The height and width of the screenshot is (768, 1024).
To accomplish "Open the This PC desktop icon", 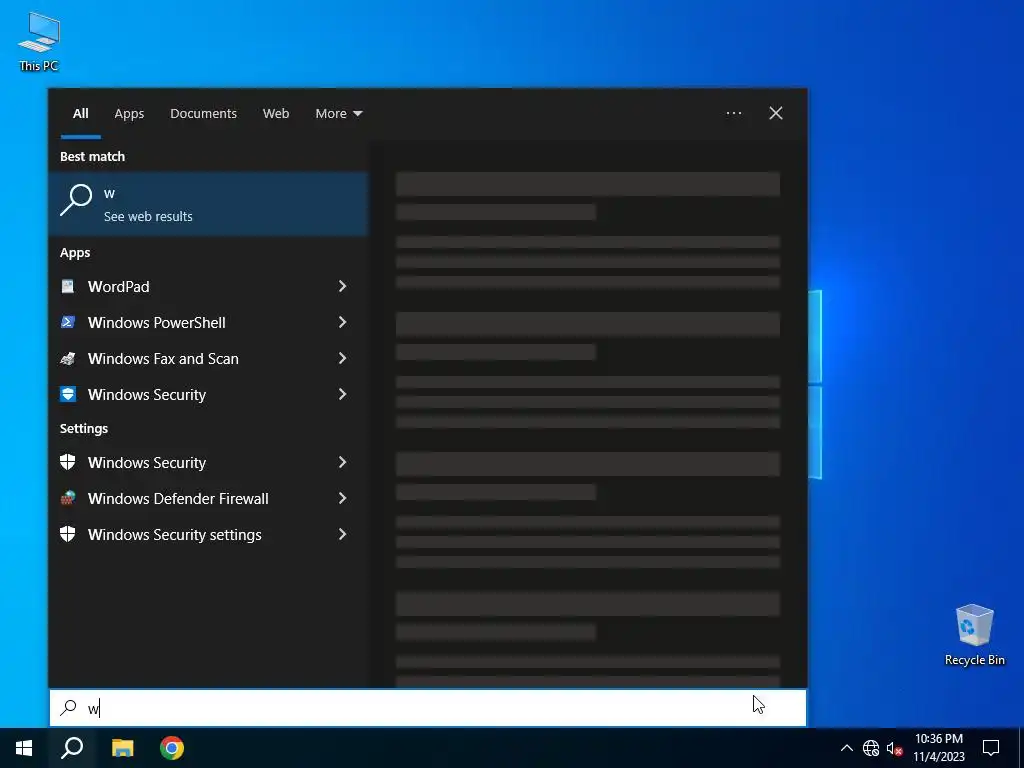I will pos(39,40).
